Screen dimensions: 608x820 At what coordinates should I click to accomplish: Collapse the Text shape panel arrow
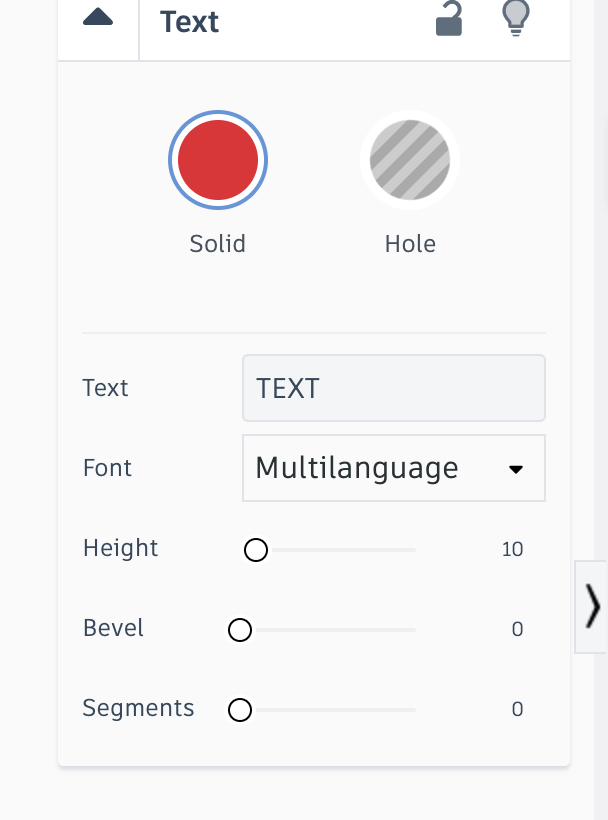(98, 19)
